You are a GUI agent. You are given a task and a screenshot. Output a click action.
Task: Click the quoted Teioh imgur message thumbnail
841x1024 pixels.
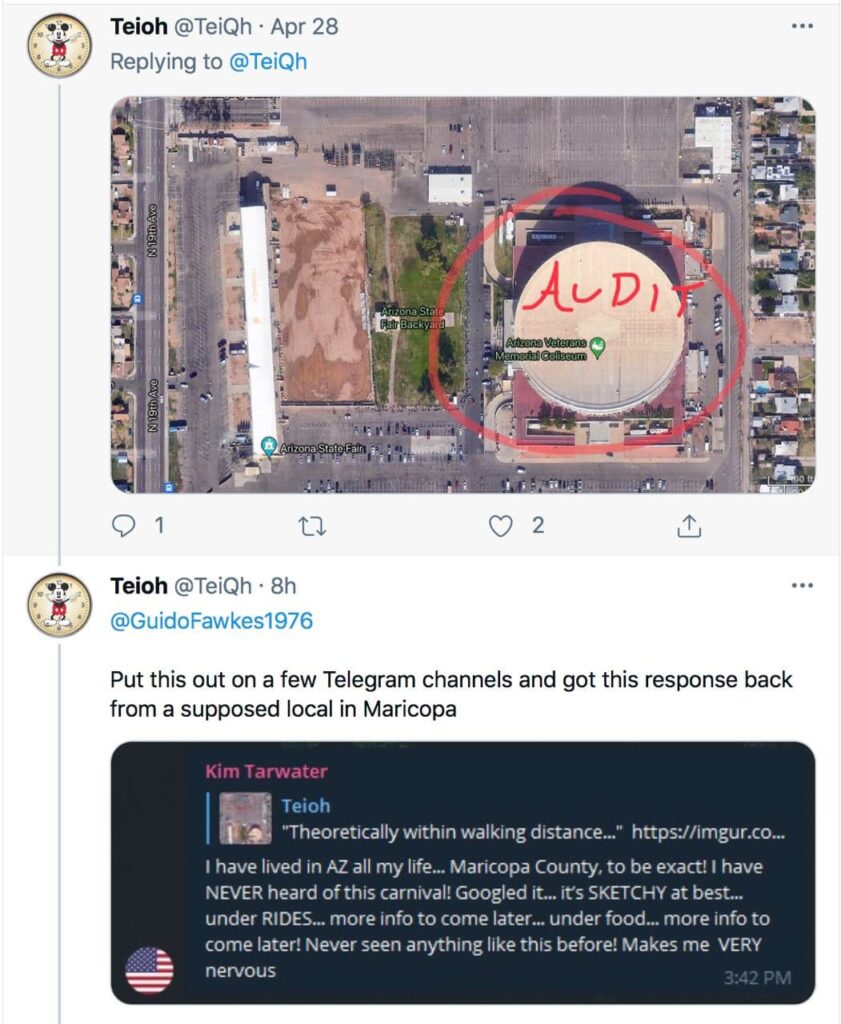tap(246, 818)
